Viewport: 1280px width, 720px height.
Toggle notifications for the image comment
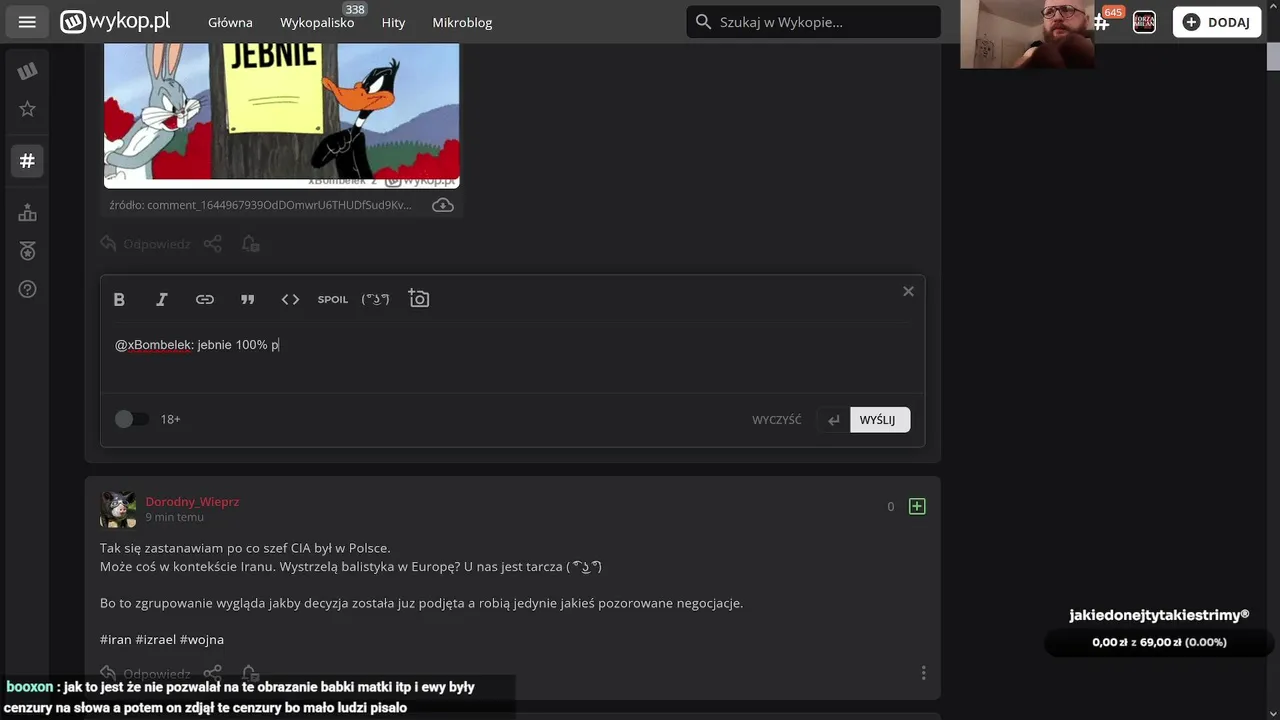pyautogui.click(x=250, y=244)
